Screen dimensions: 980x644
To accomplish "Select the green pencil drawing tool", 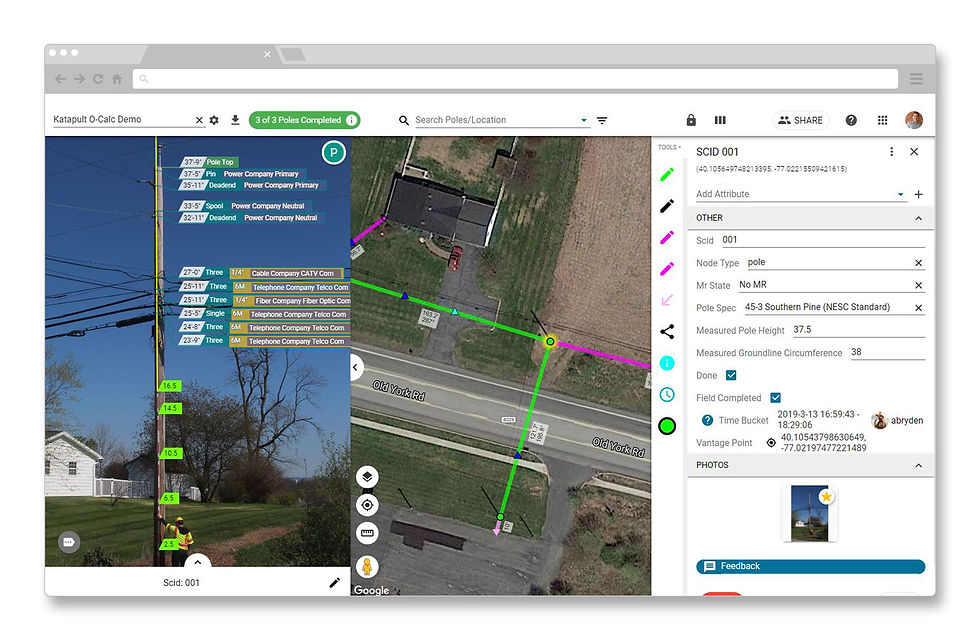I will point(667,174).
